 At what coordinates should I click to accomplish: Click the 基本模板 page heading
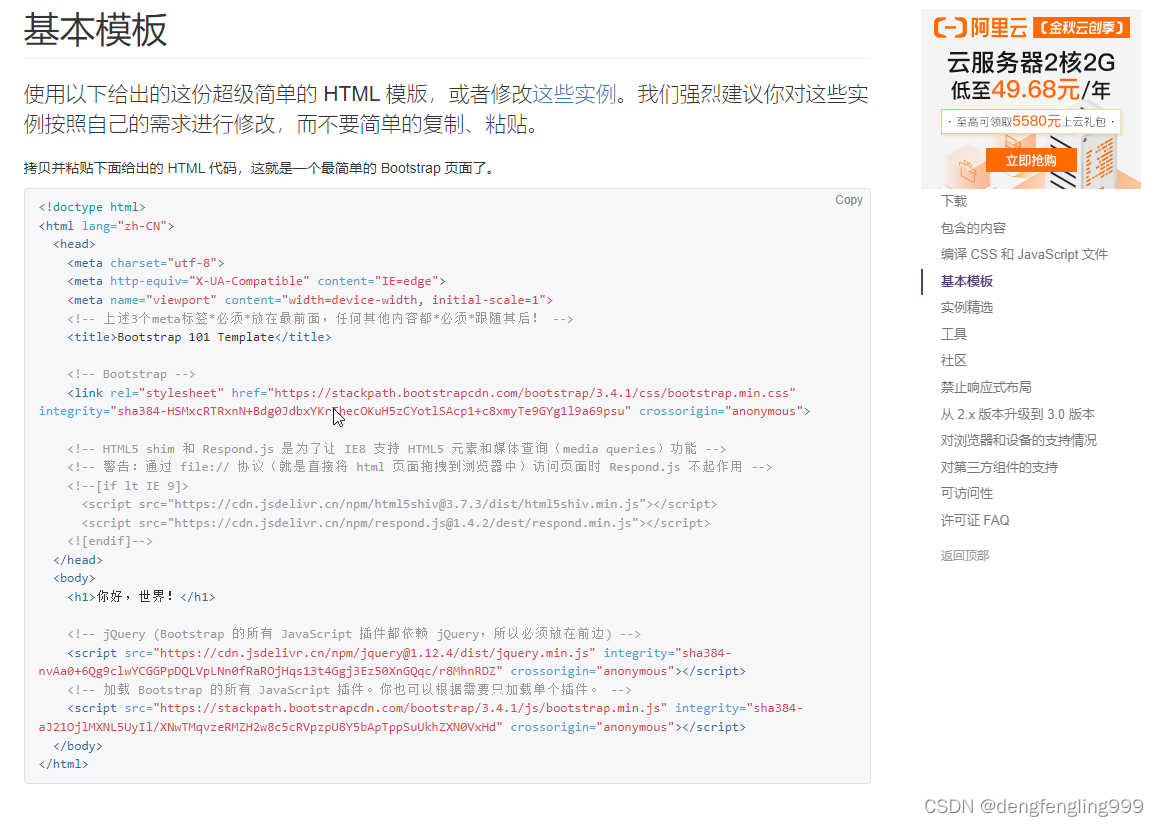point(95,30)
